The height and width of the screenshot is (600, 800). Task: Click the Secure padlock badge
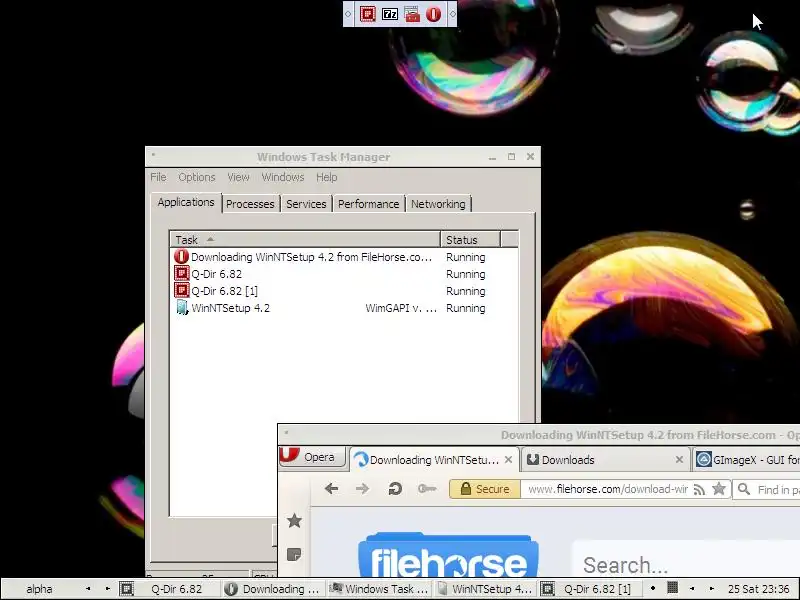(485, 489)
